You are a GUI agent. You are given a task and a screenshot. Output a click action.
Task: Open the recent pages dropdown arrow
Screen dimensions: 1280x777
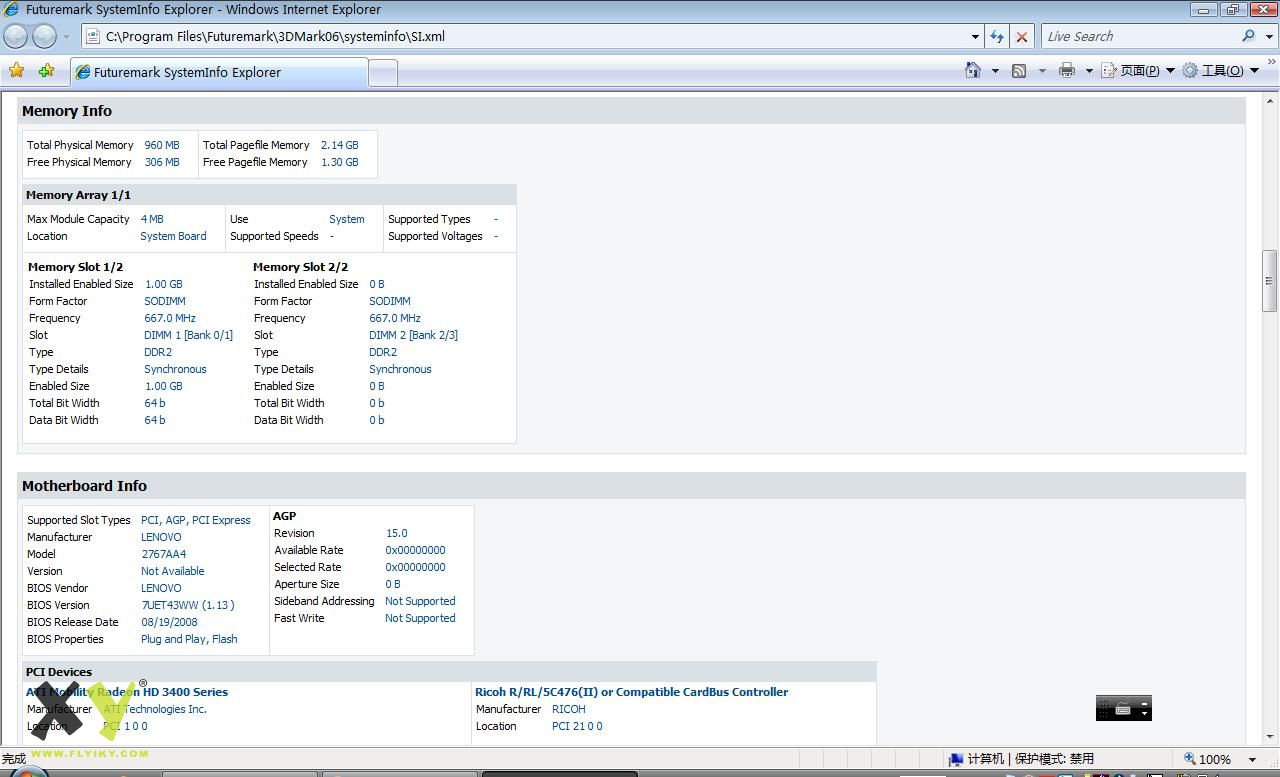click(66, 37)
